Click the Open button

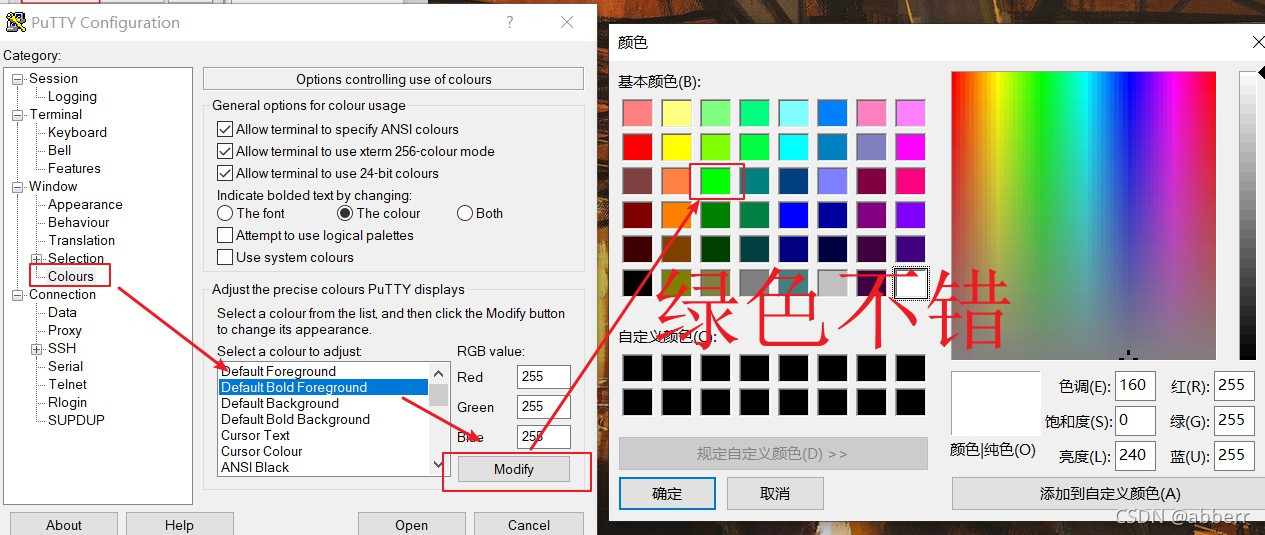pos(411,525)
